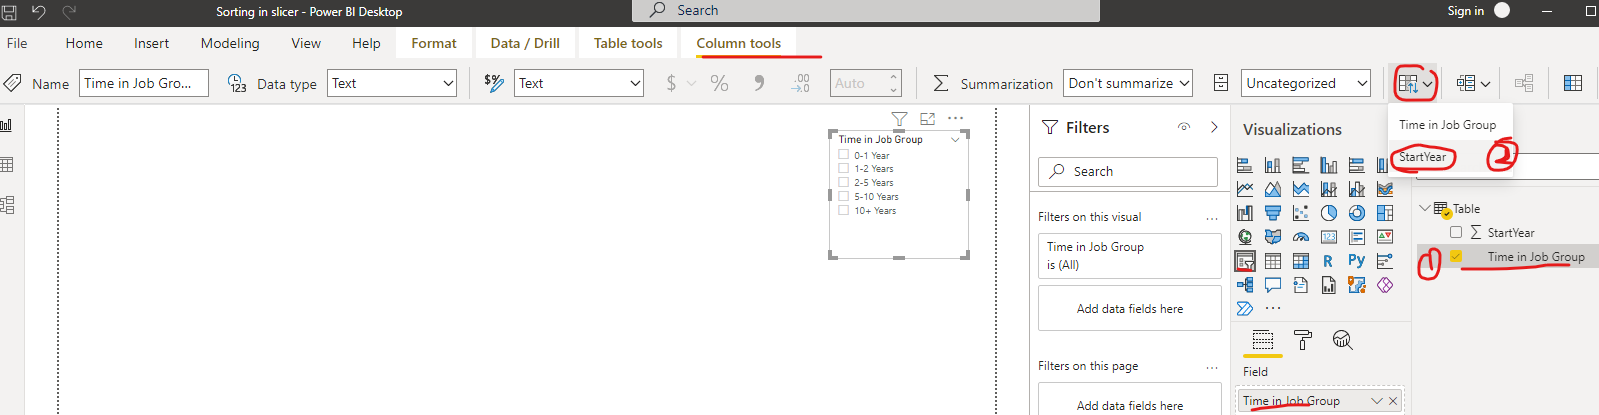The width and height of the screenshot is (1599, 415).
Task: Switch to the Data / Drill tab
Action: point(525,43)
